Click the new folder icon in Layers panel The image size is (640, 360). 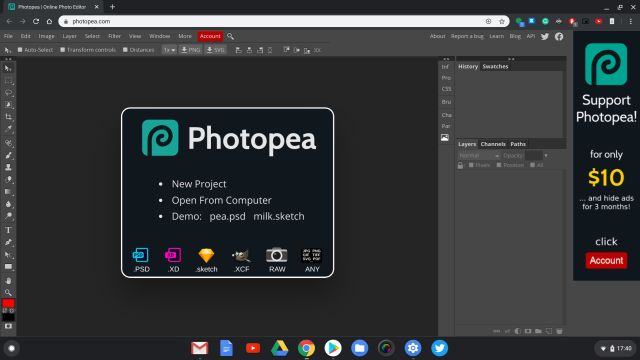(538, 331)
